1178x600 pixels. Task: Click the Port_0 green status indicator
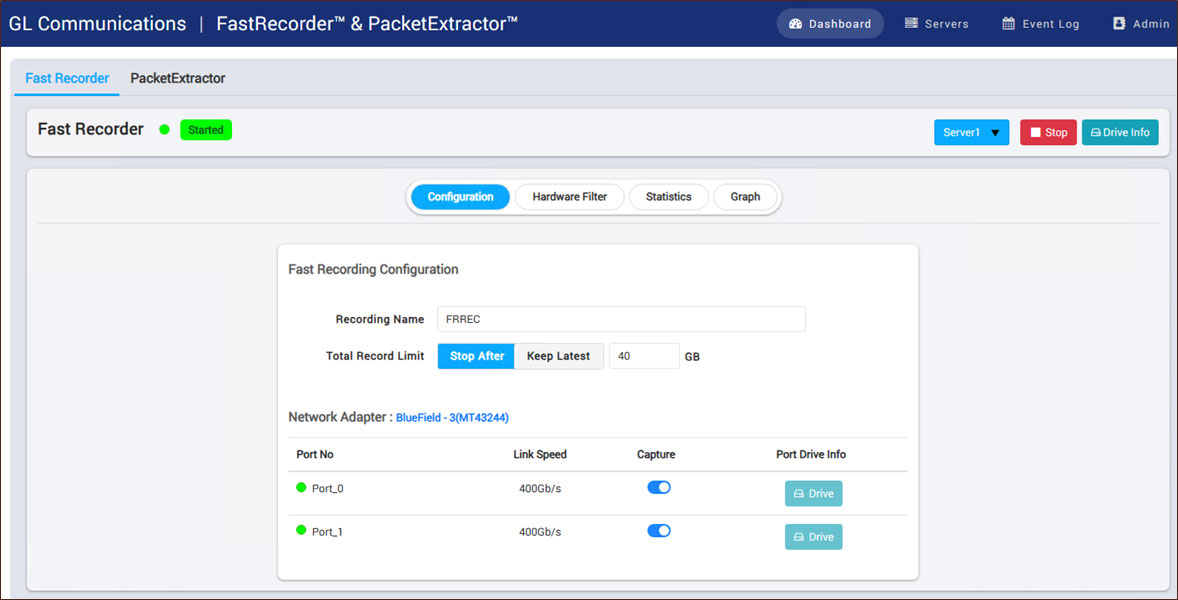tap(302, 487)
